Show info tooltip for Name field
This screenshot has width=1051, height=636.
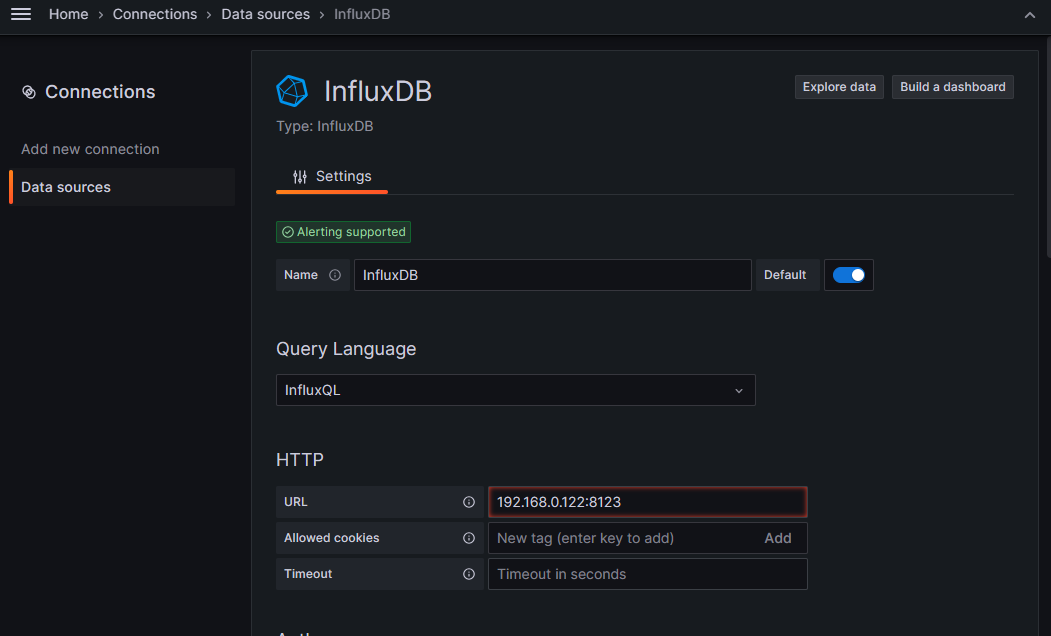pyautogui.click(x=334, y=275)
